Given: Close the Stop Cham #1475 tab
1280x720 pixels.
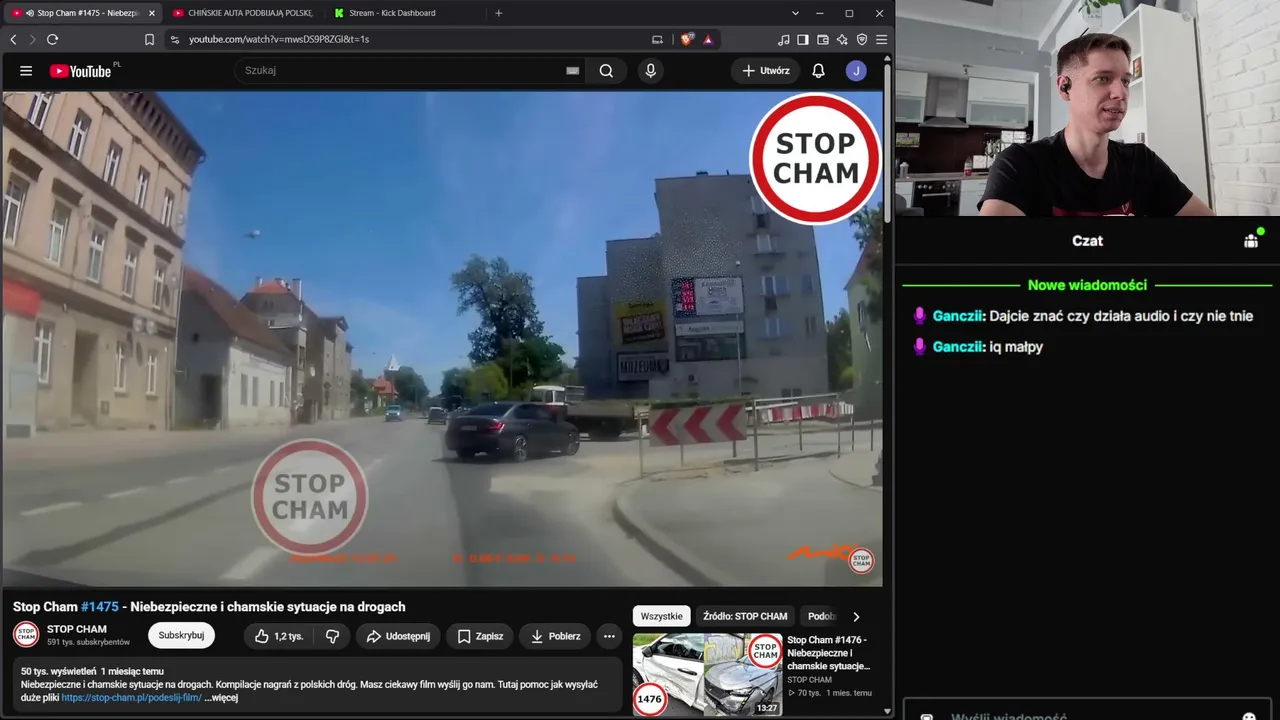Looking at the screenshot, I should (x=152, y=13).
